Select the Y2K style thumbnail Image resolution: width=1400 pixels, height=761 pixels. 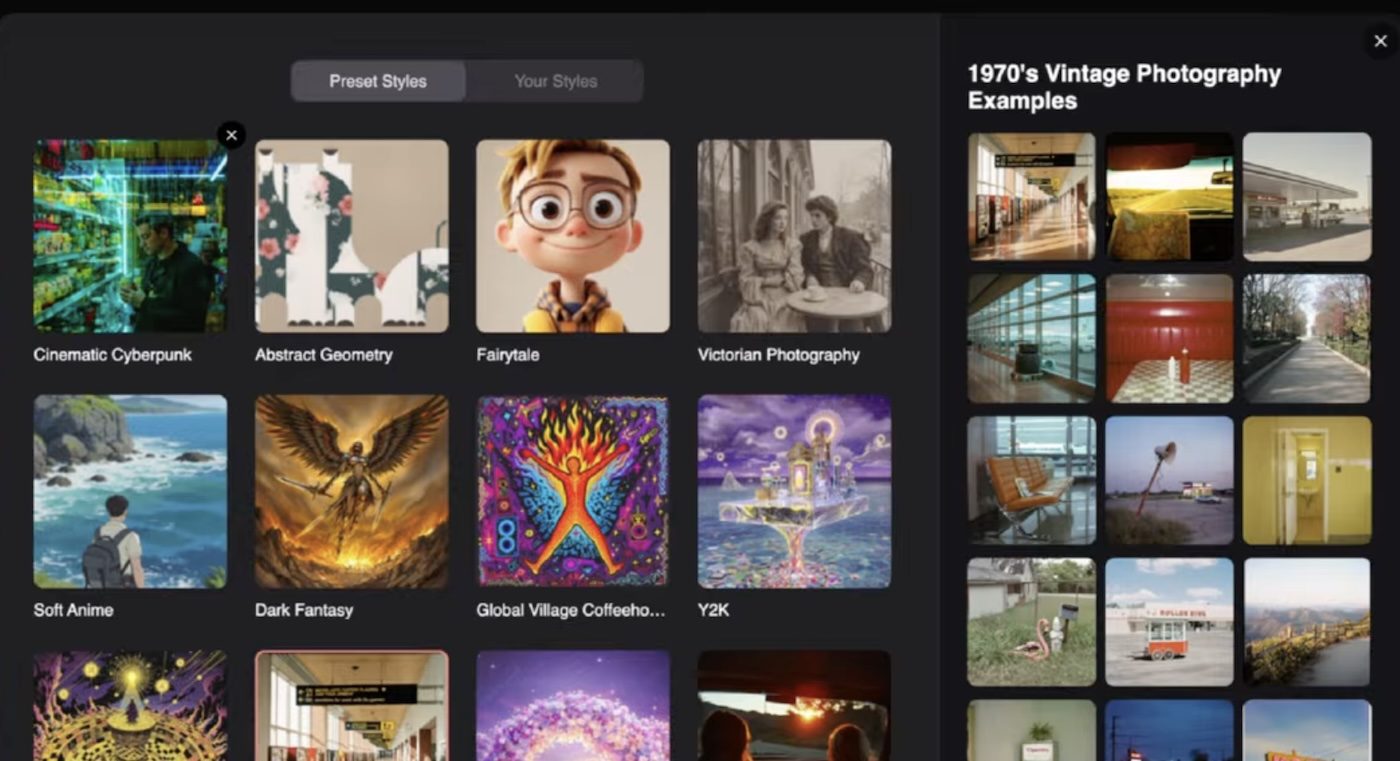tap(794, 491)
